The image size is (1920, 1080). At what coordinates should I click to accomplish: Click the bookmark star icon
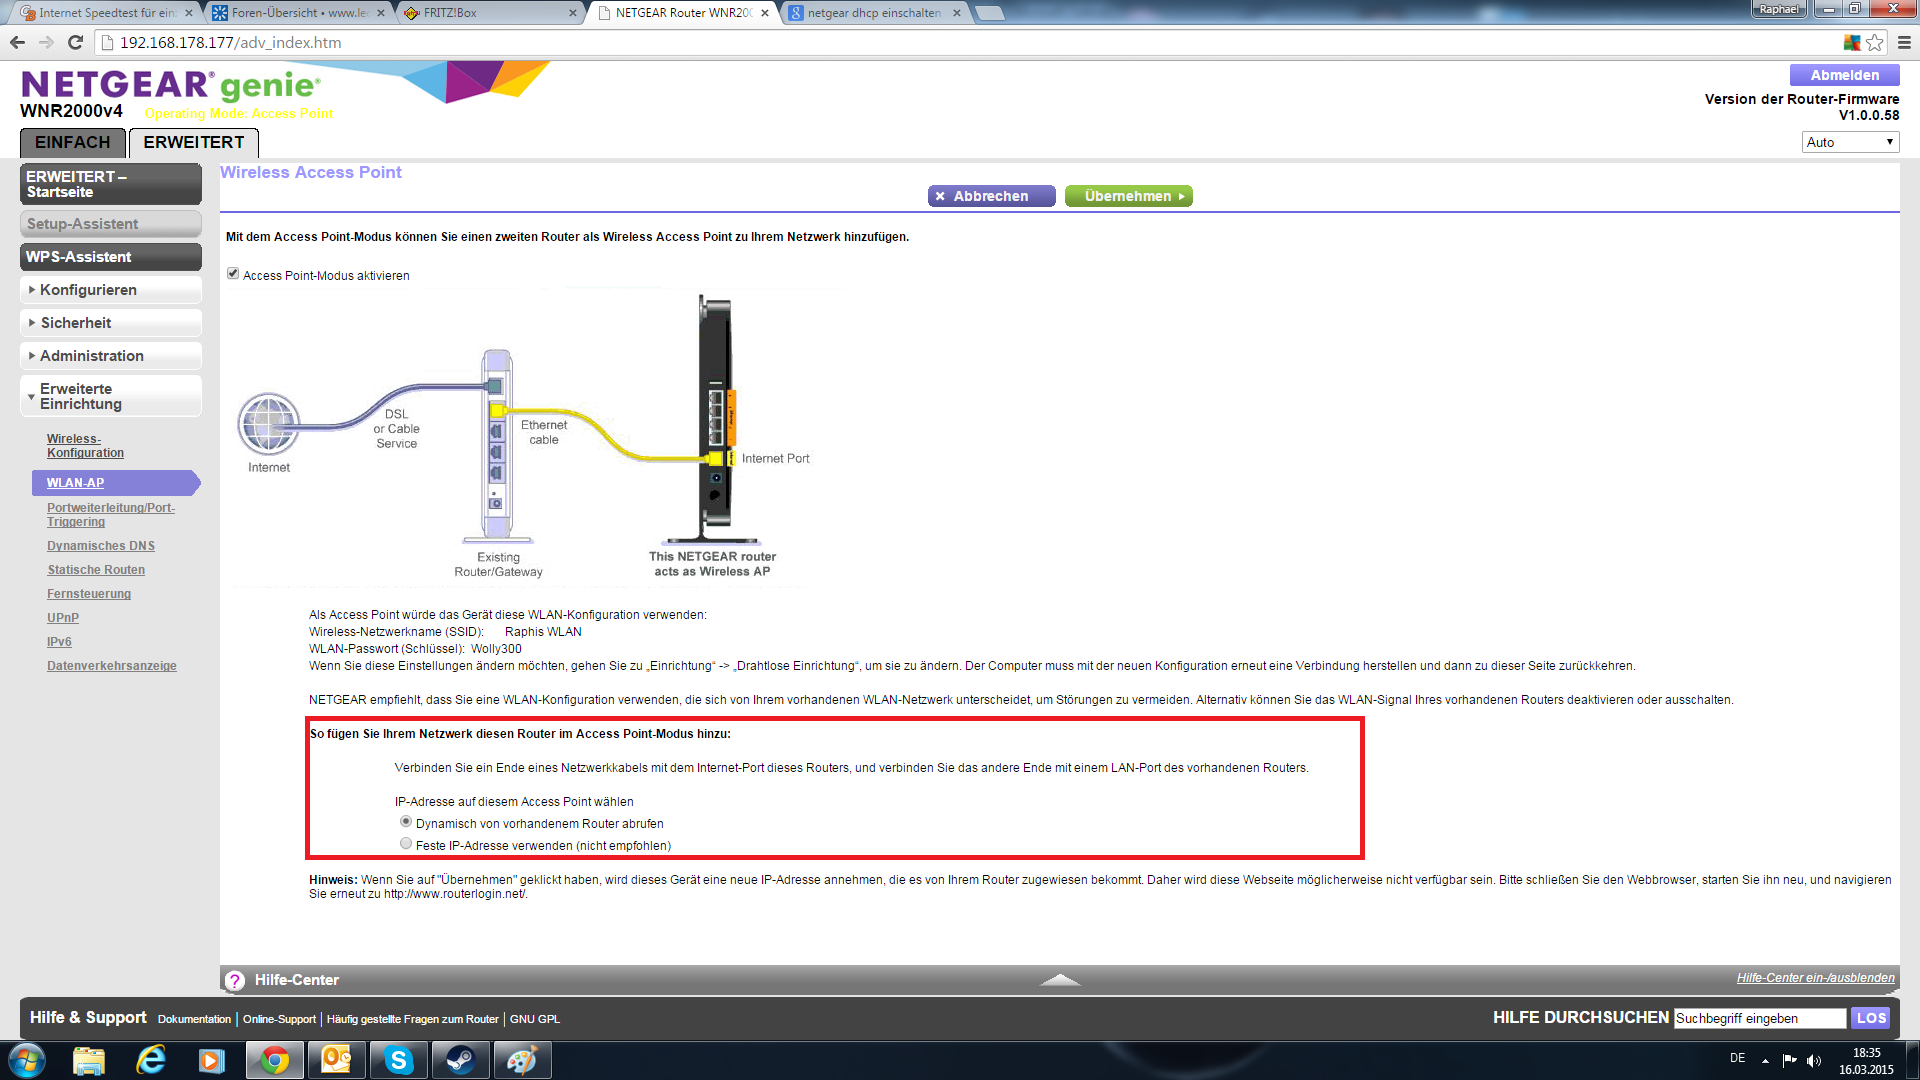[x=1875, y=42]
